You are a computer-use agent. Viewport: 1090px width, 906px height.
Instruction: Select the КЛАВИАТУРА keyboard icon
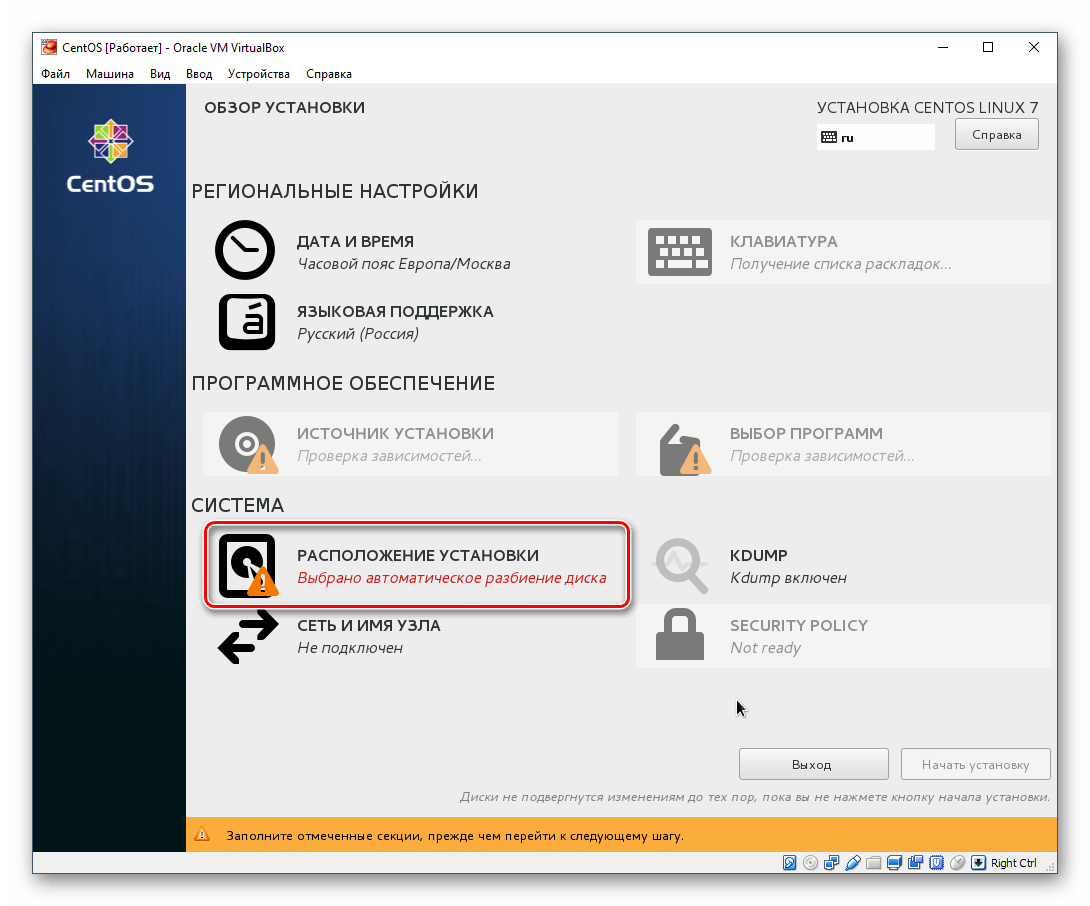pos(680,252)
